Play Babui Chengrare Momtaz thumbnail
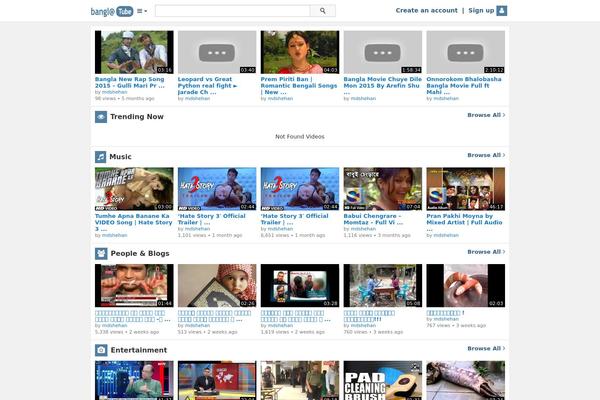 pyautogui.click(x=383, y=189)
